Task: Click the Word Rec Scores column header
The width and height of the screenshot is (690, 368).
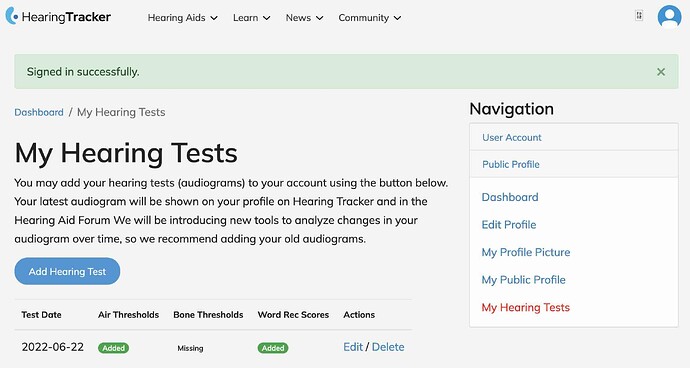Action: pos(293,315)
